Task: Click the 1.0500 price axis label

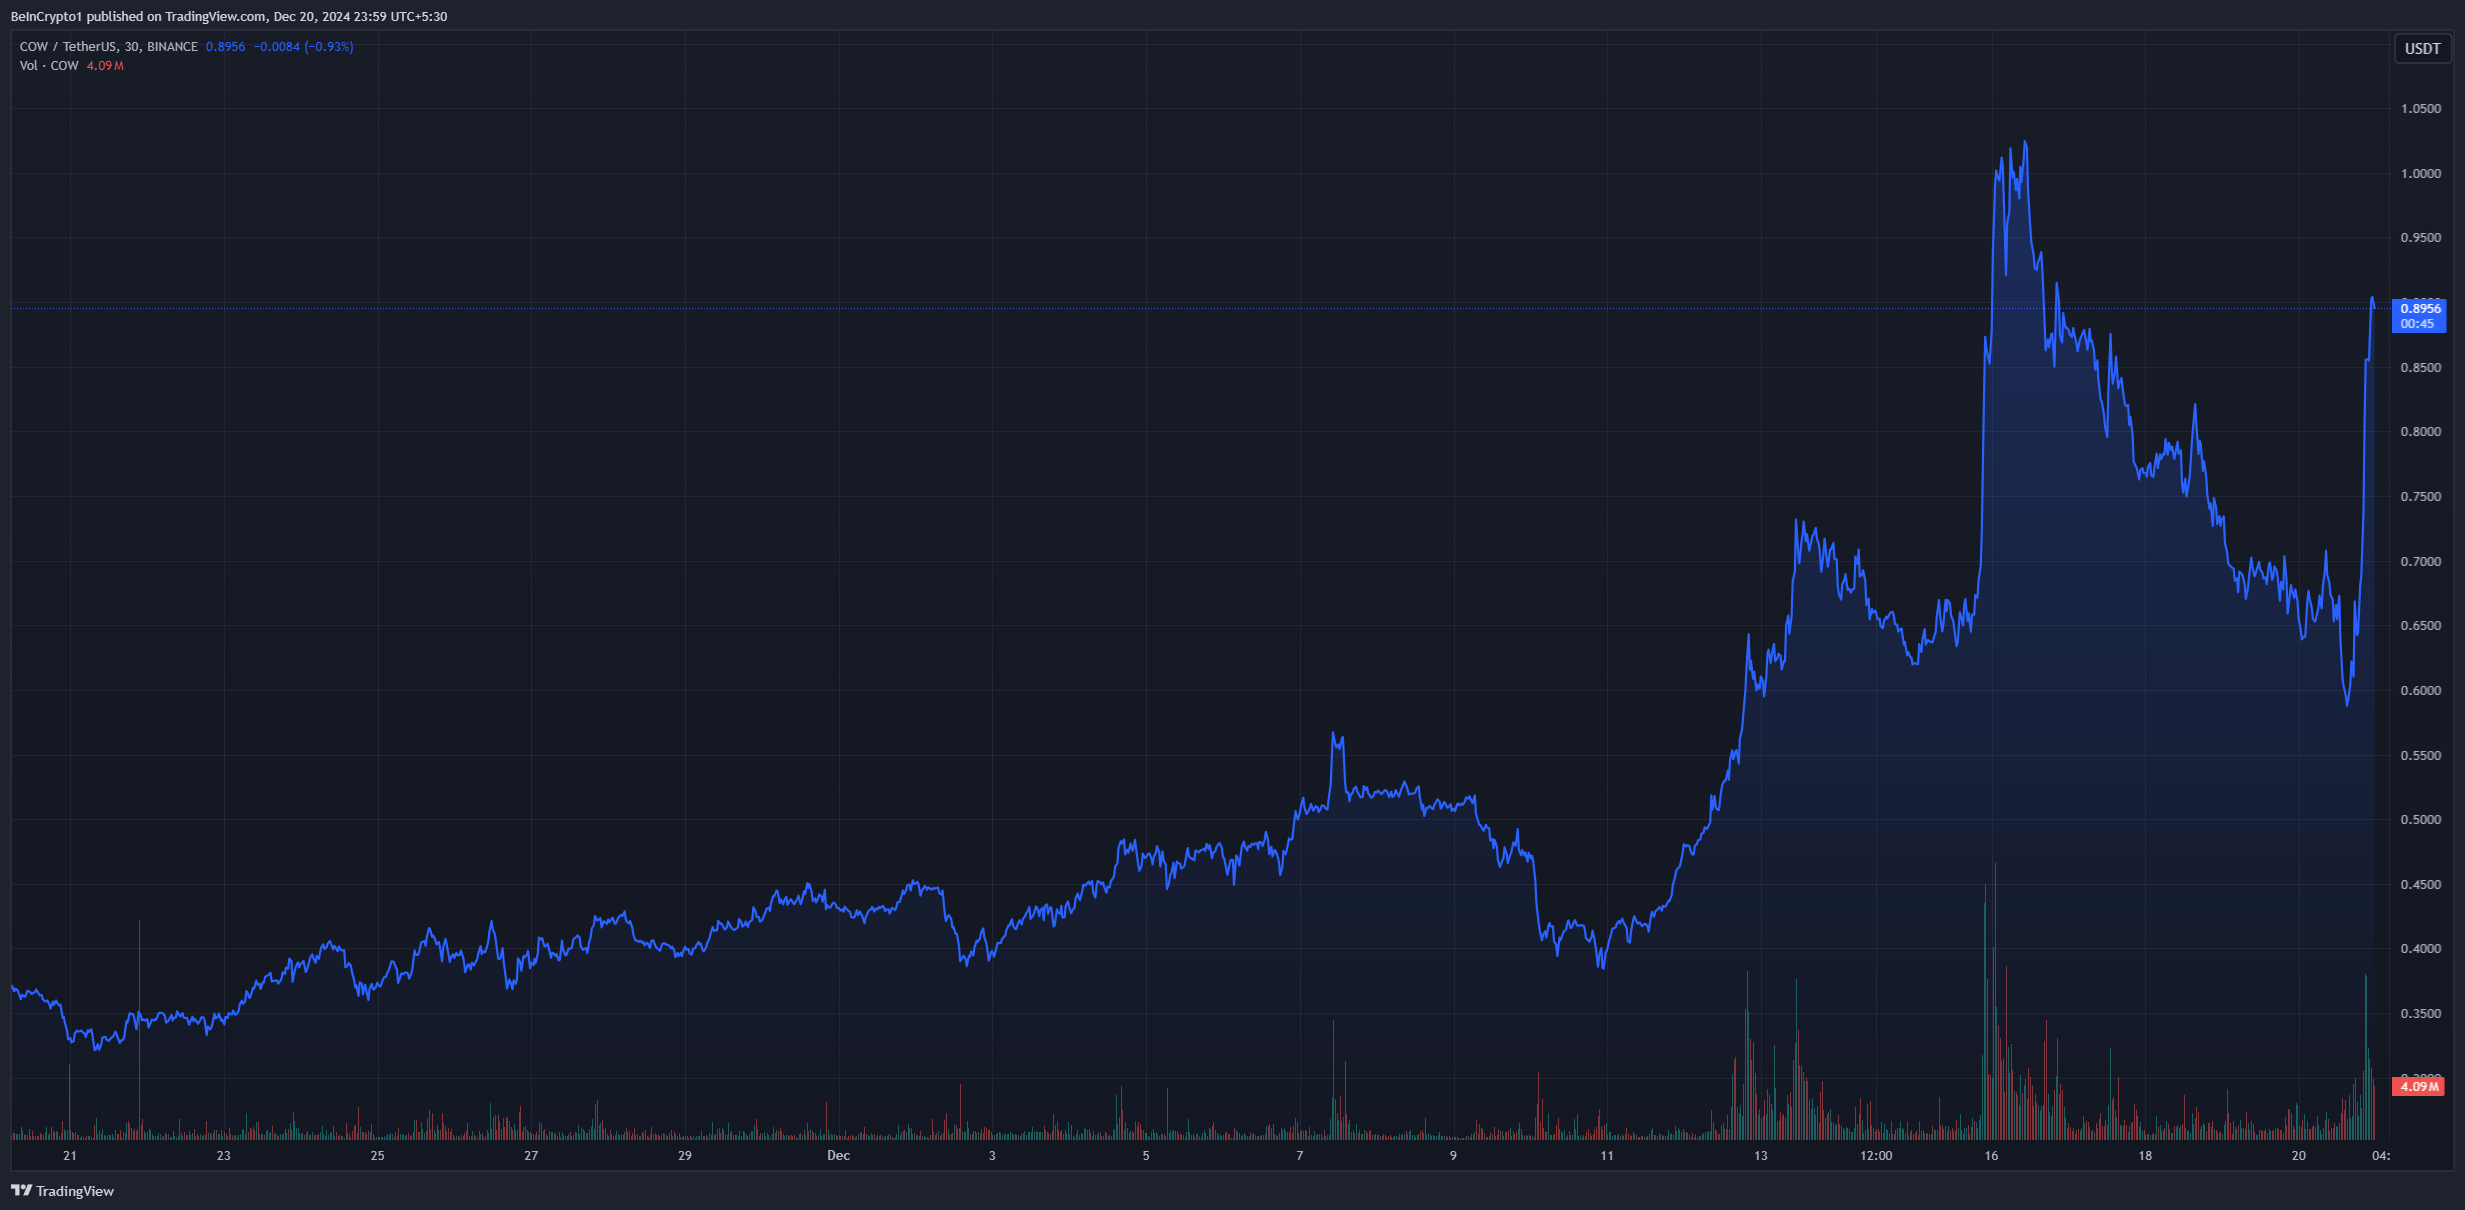Action: click(x=2420, y=109)
